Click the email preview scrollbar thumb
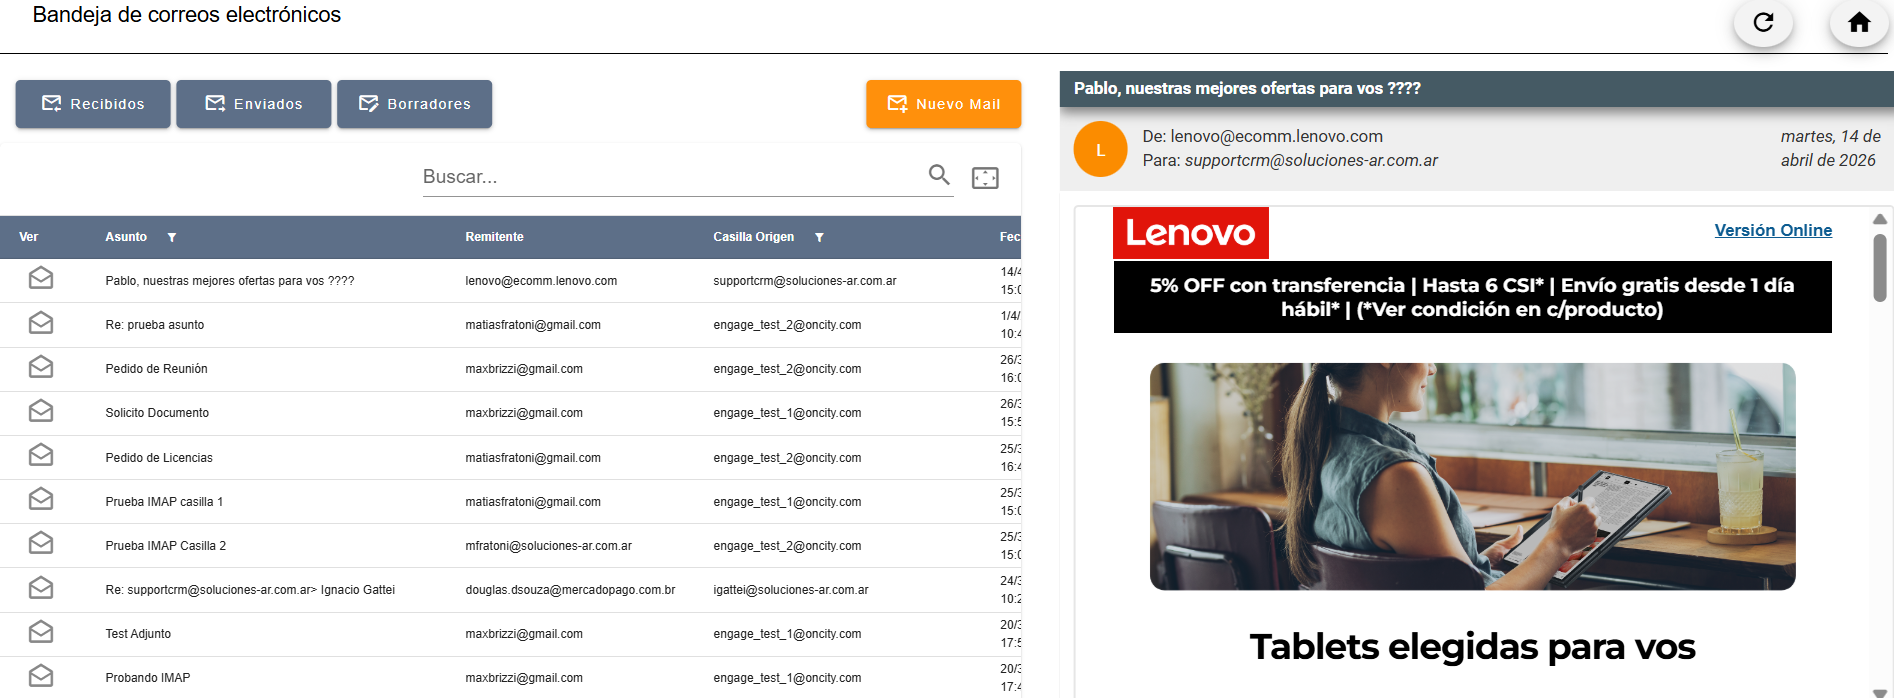 pos(1880,267)
